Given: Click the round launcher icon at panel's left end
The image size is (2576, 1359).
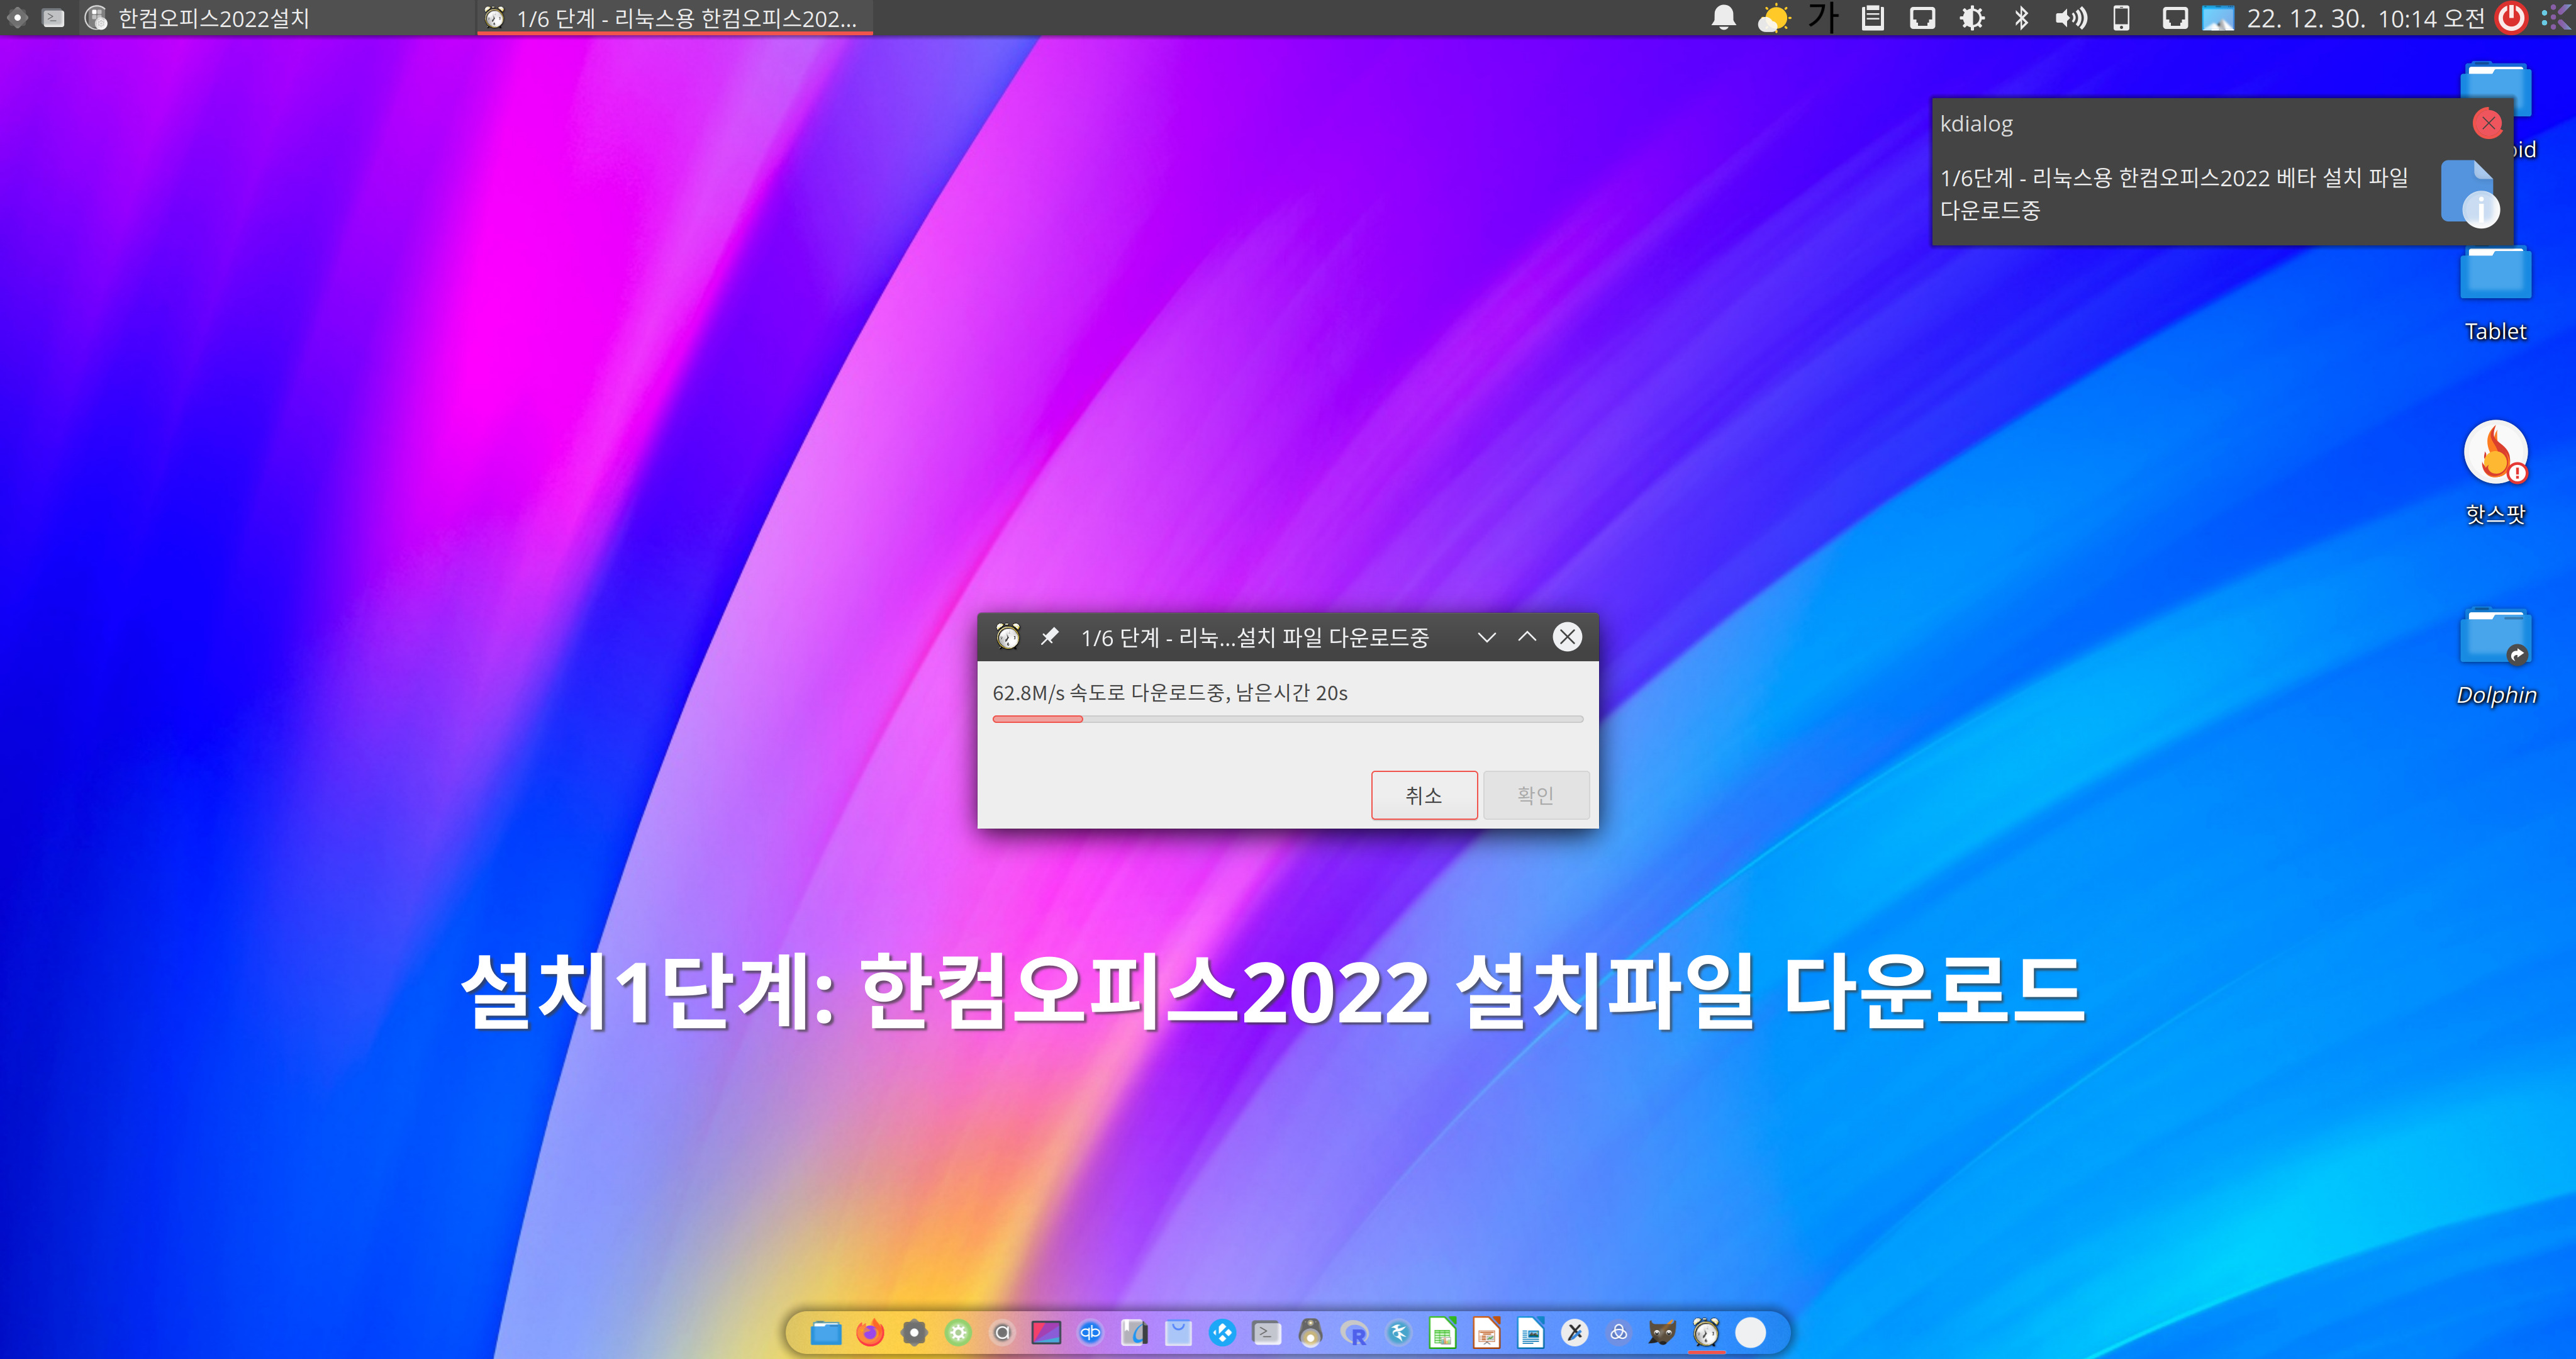Looking at the screenshot, I should click(17, 18).
